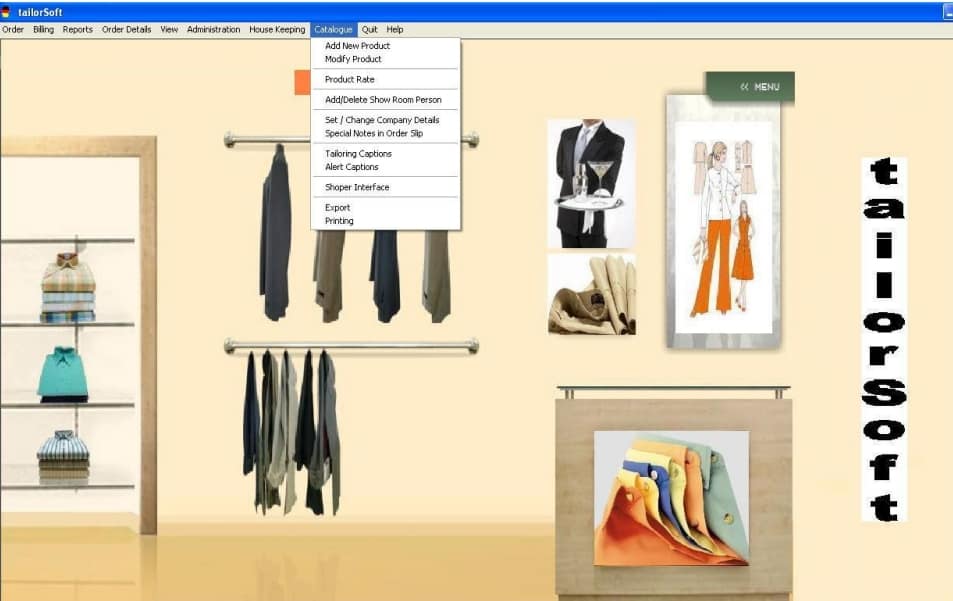The image size is (953, 601).
Task: Select Special Notes in Order Slip
Action: (x=374, y=133)
